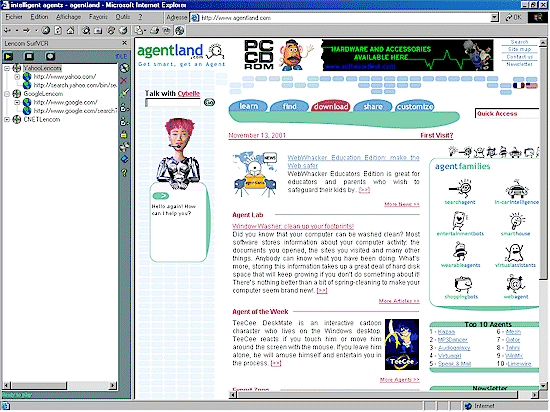Switch to the customize tab
Screen dimensions: 550x412
point(415,106)
